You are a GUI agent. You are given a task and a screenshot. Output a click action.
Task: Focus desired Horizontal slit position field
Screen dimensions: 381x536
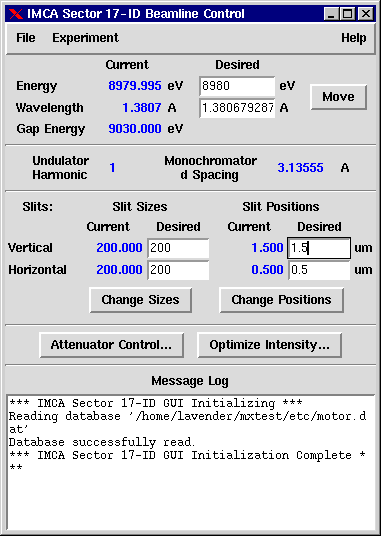pyautogui.click(x=319, y=270)
